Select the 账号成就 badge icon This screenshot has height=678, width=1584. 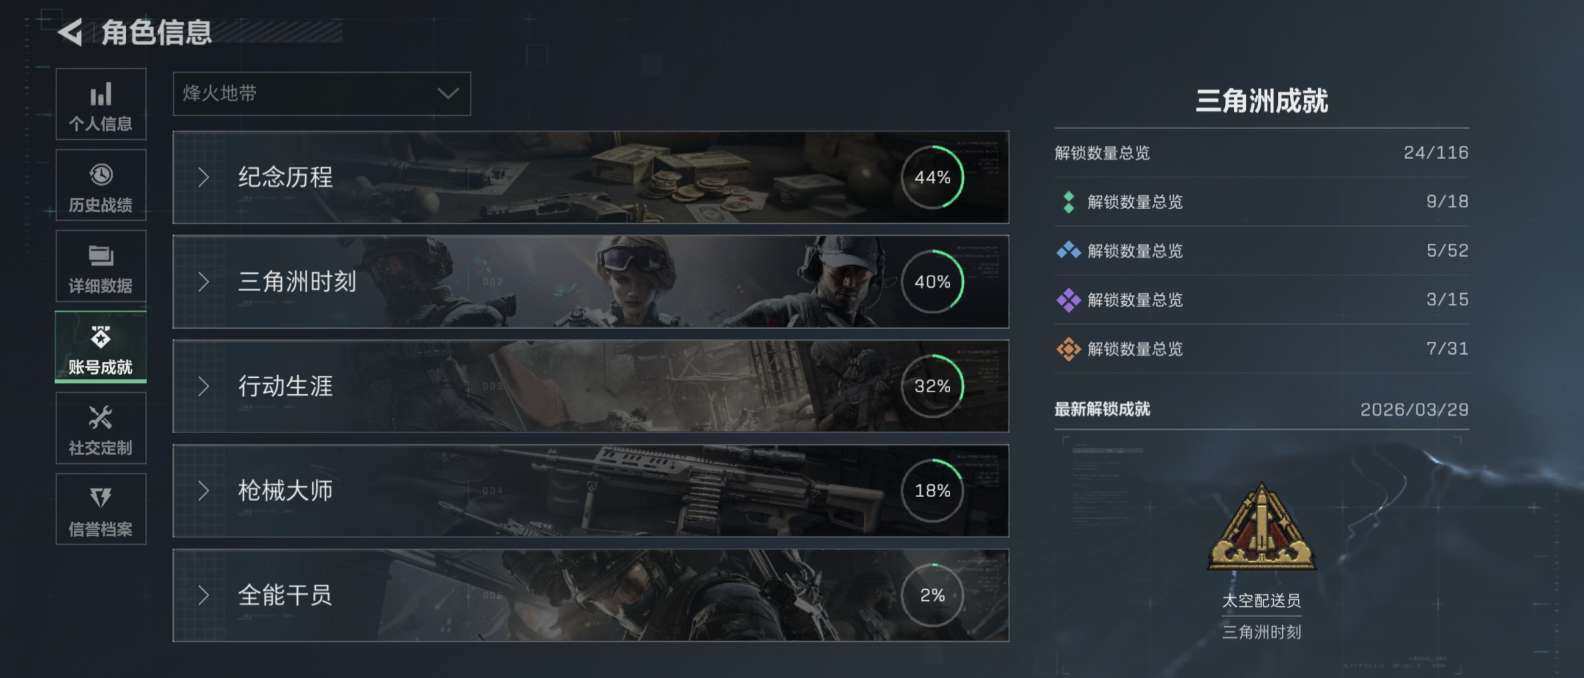(101, 337)
